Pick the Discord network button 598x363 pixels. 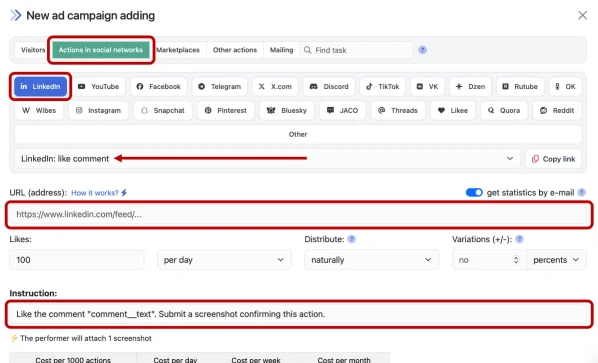(x=329, y=87)
